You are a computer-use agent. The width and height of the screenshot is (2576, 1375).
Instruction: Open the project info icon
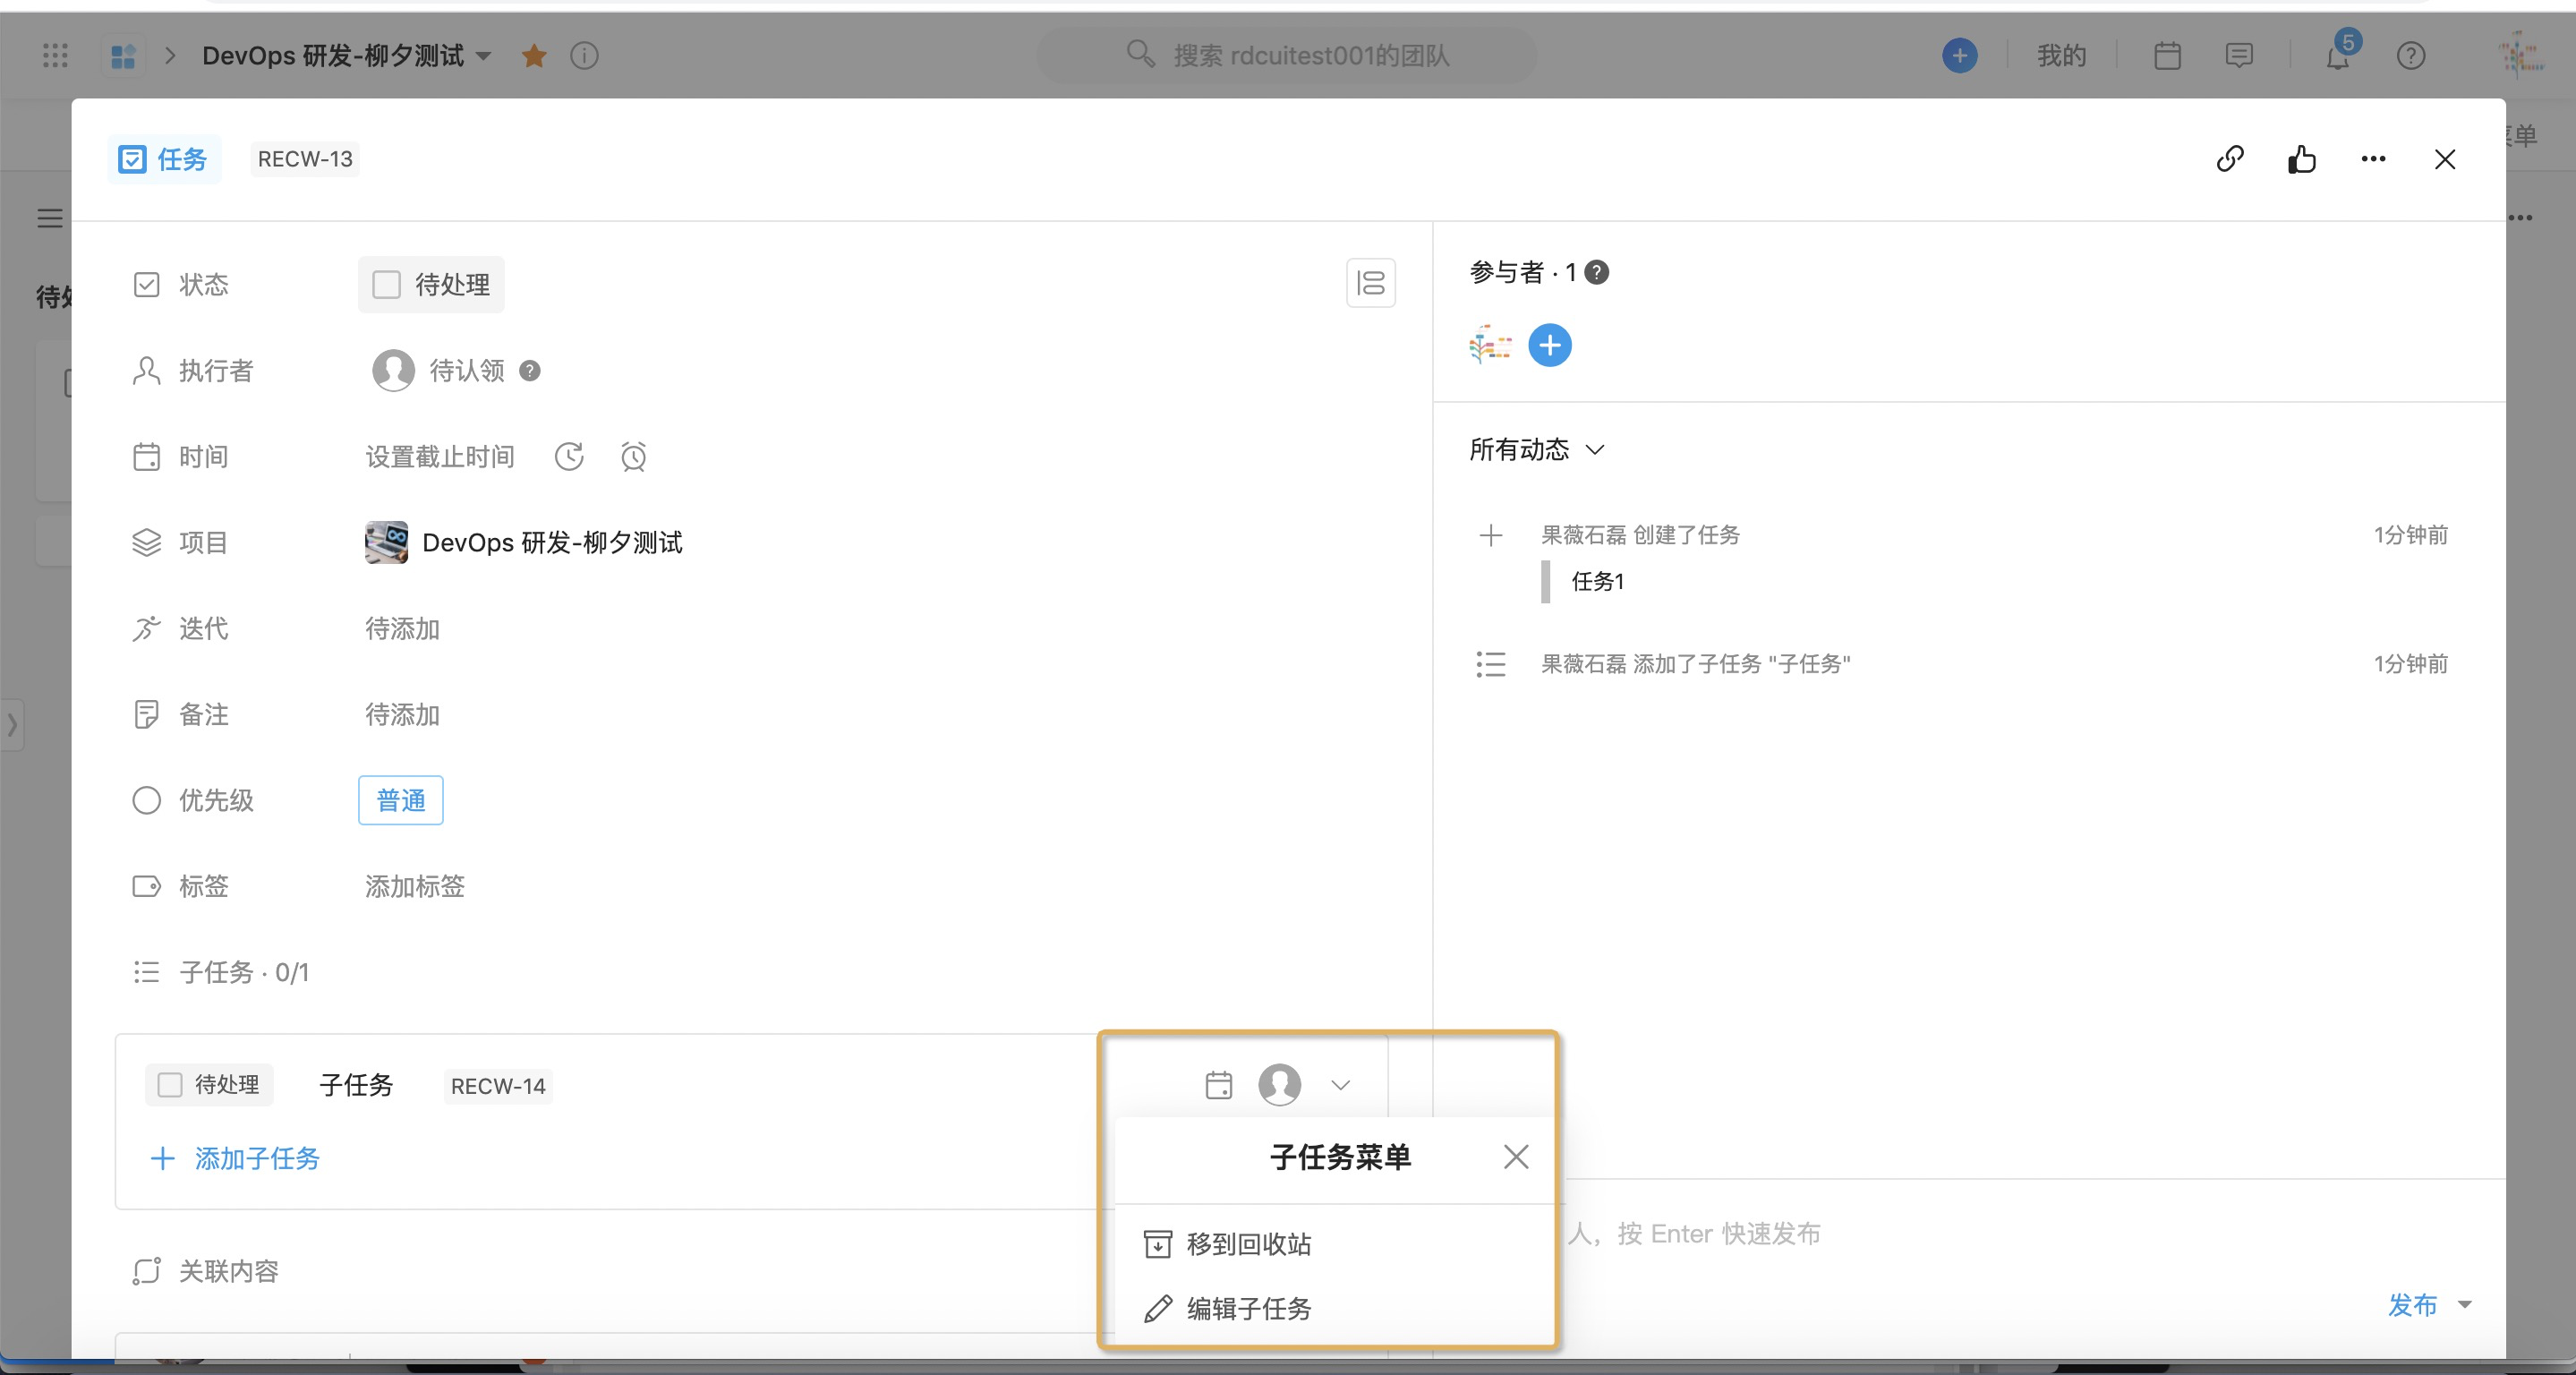click(x=584, y=56)
